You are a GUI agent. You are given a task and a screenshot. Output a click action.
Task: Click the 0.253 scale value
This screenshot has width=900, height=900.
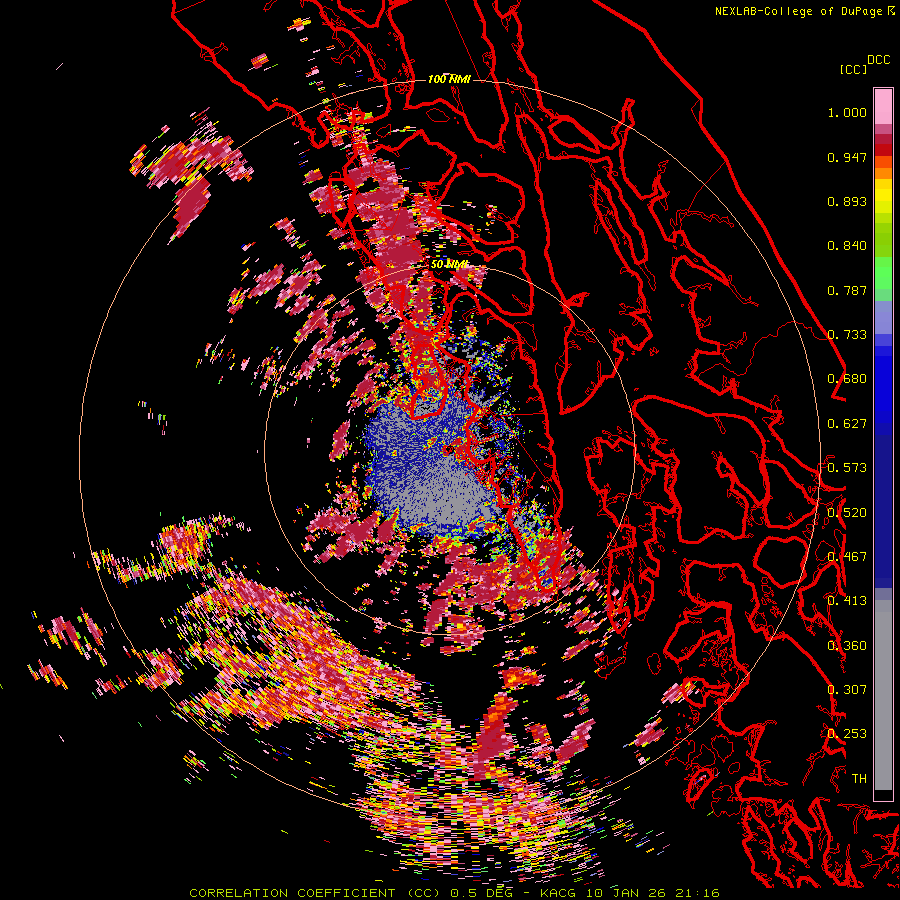pyautogui.click(x=847, y=734)
